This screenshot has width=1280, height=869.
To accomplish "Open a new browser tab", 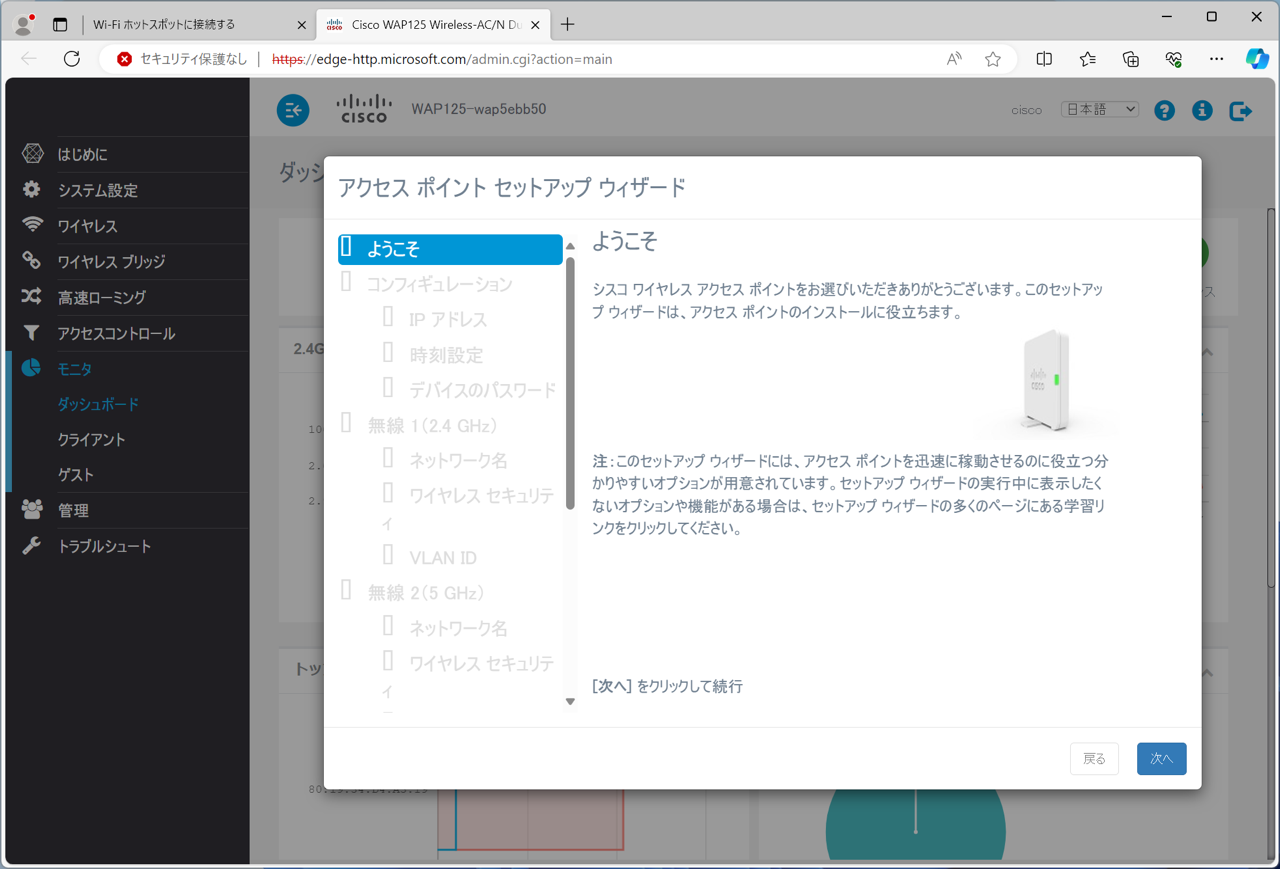I will 568,24.
